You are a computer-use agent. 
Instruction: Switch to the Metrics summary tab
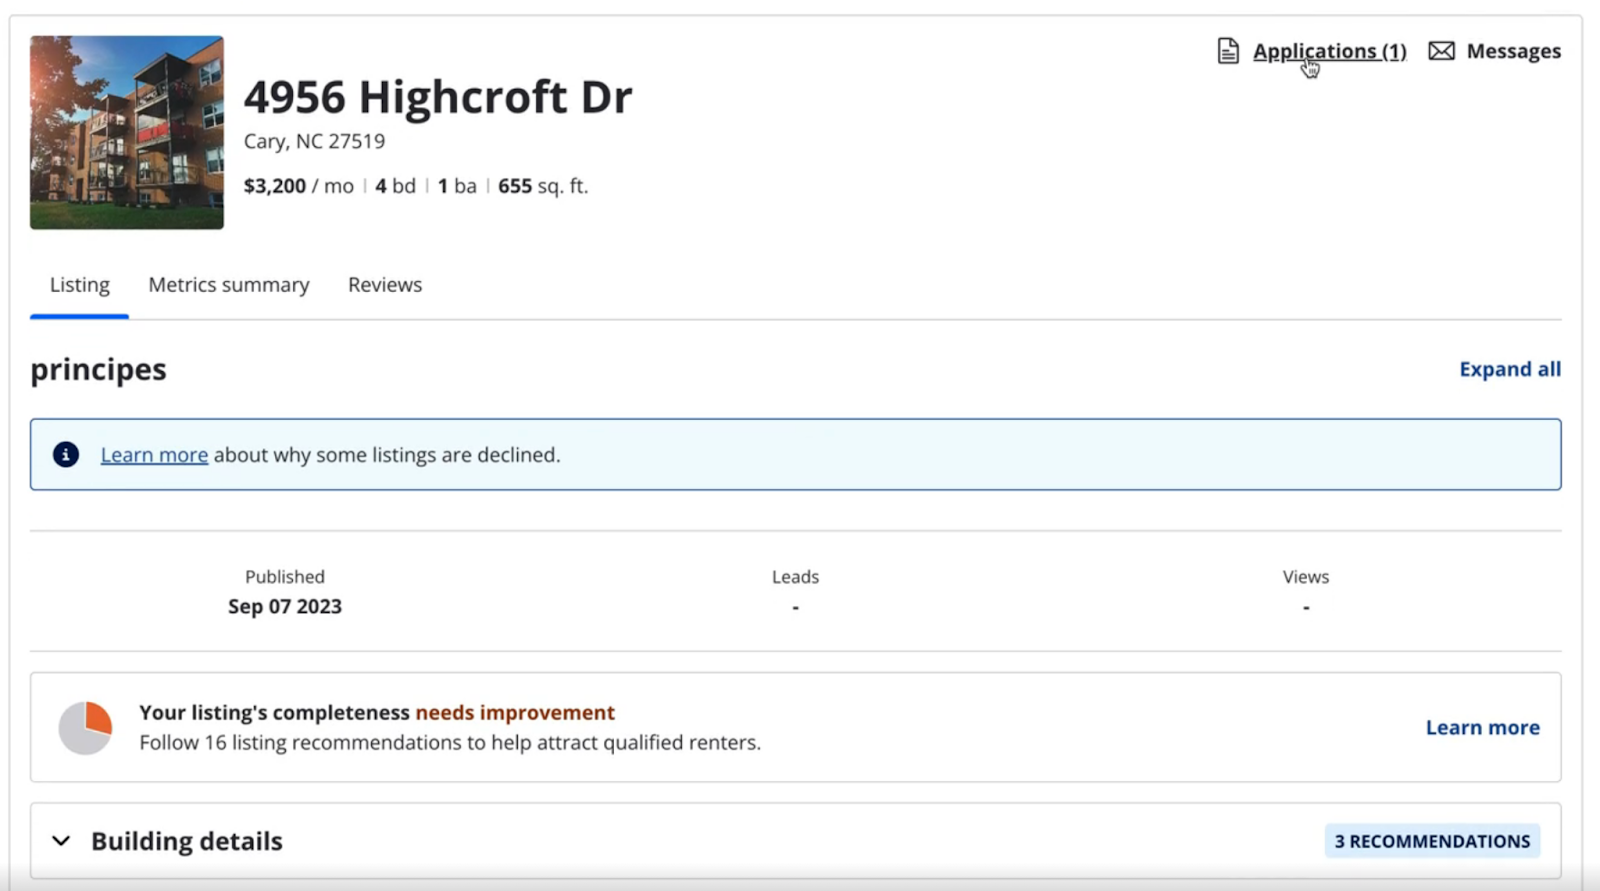pos(229,285)
